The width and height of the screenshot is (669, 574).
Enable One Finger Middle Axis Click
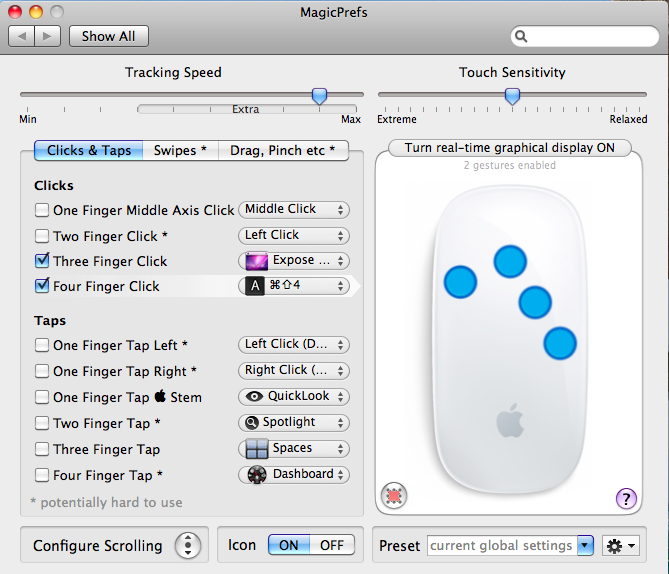(42, 210)
